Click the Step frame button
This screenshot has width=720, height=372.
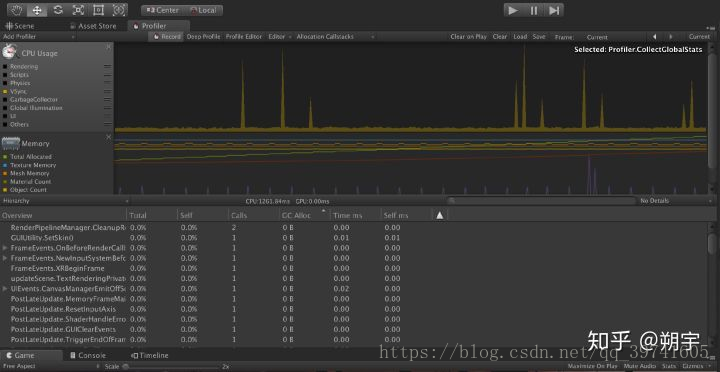coord(554,10)
